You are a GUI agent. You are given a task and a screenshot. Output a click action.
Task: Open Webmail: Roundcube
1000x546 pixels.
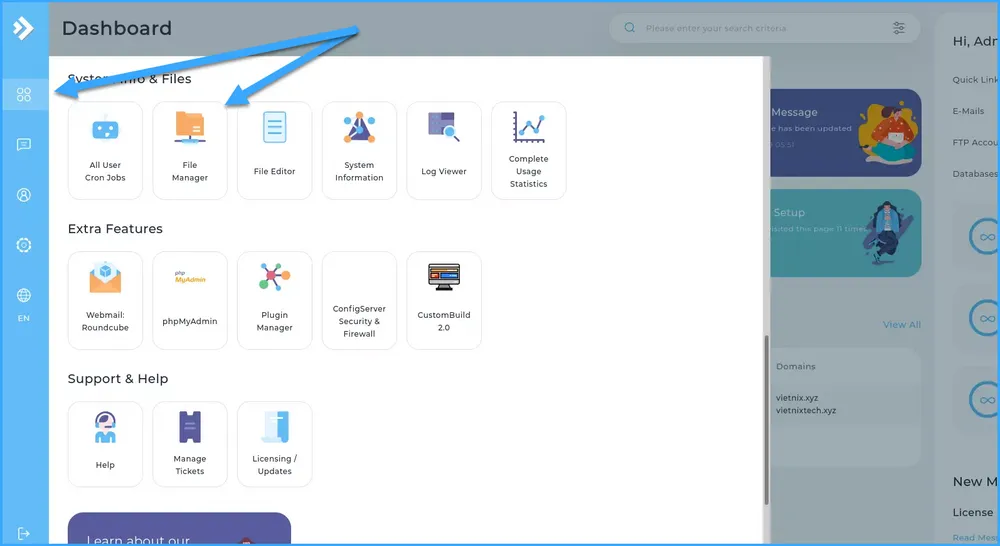[105, 300]
